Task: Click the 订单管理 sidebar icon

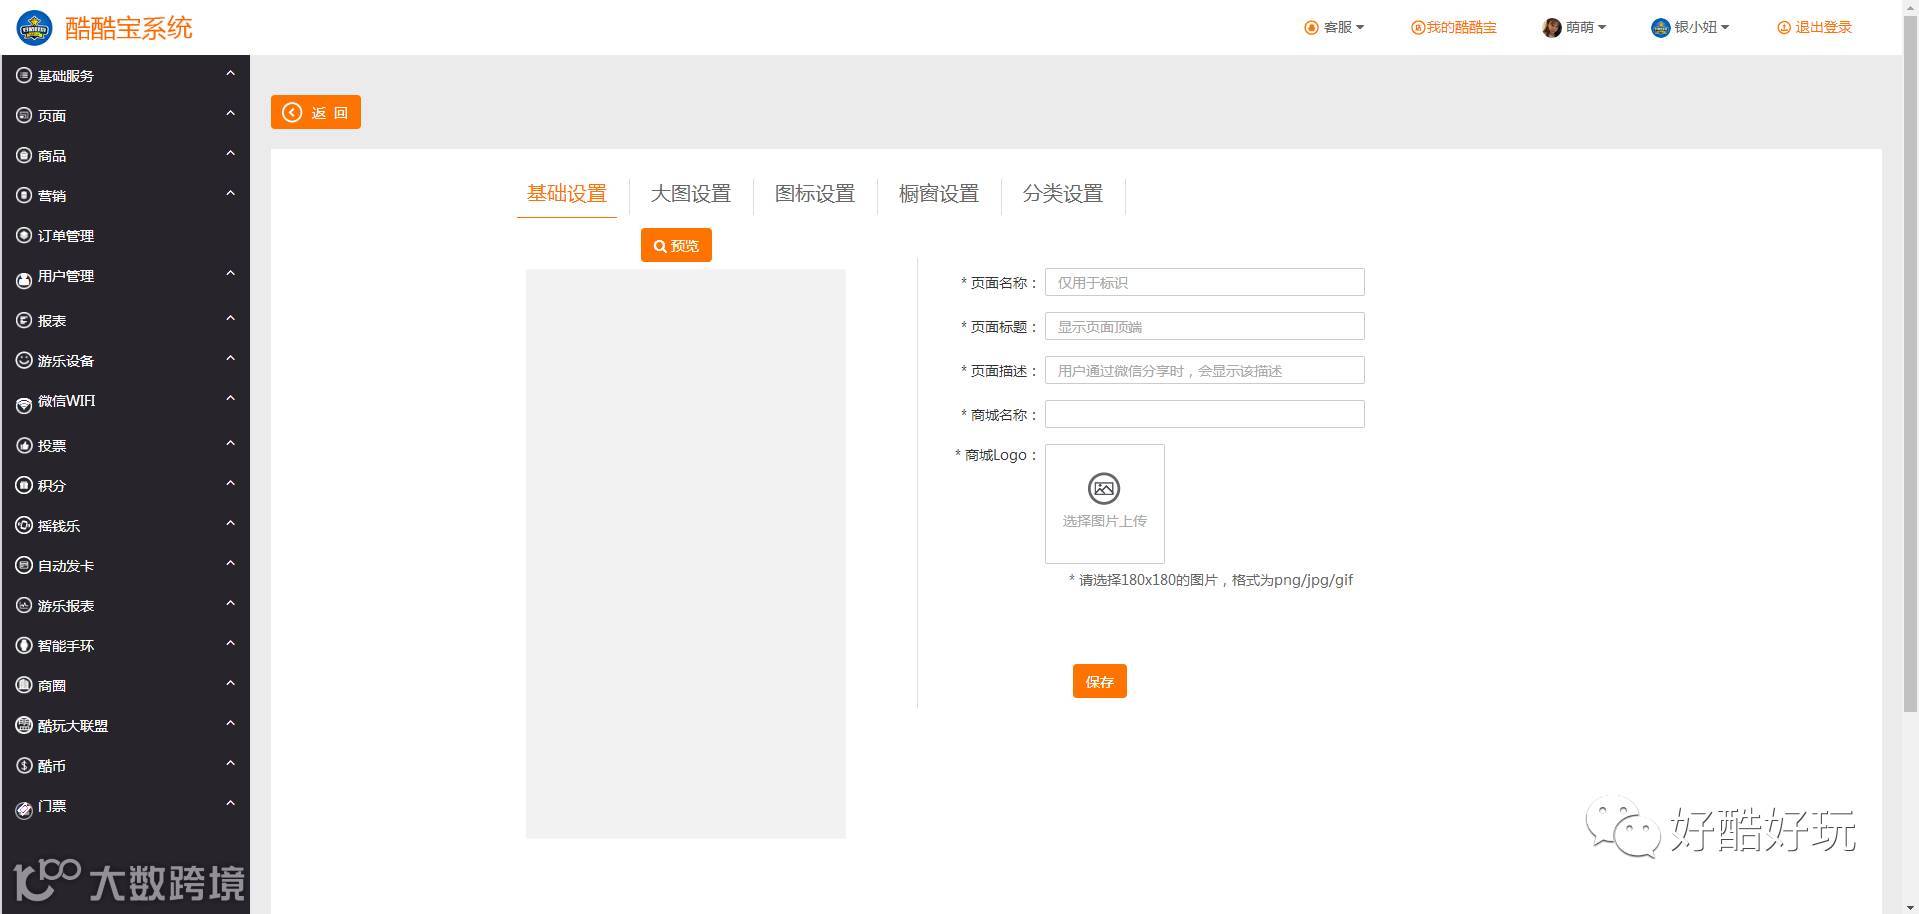Action: pyautogui.click(x=24, y=235)
